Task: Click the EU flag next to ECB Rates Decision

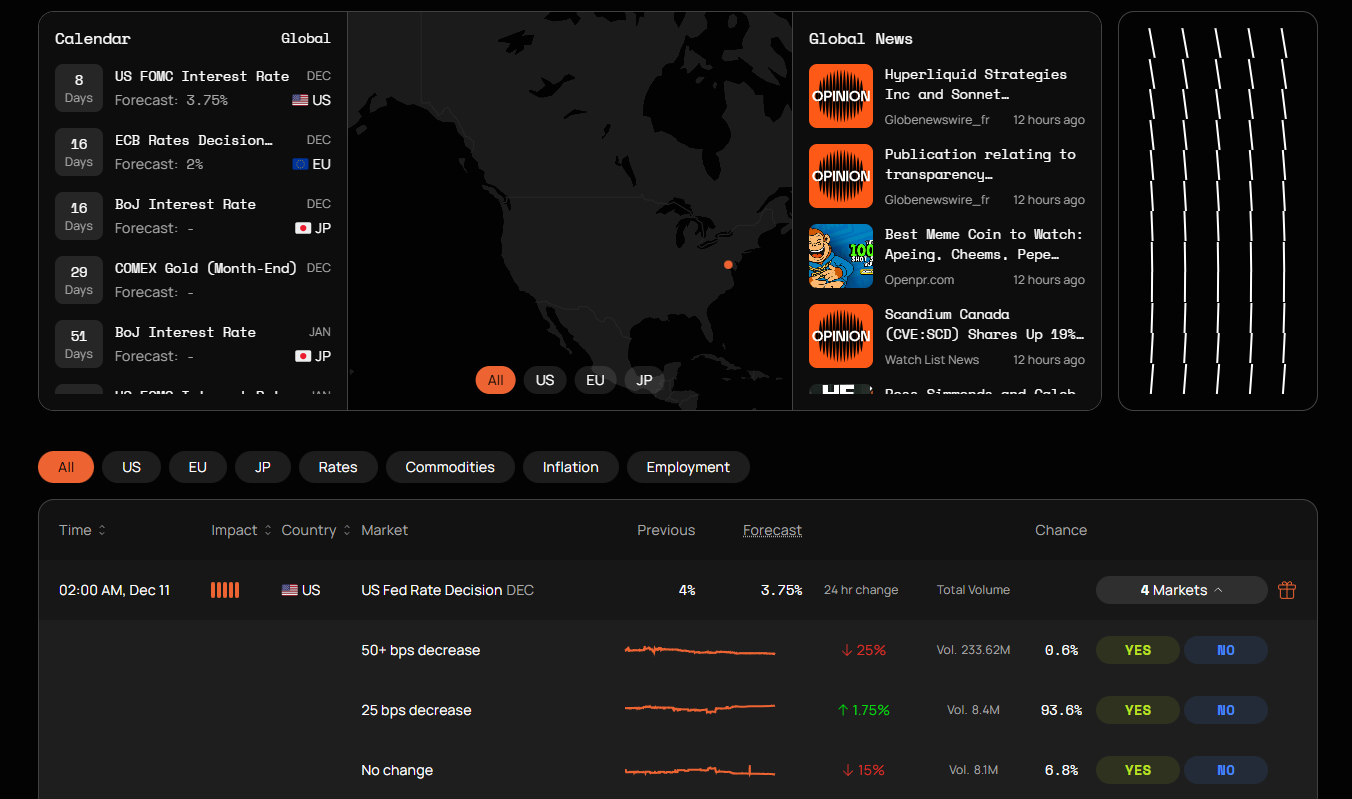Action: click(x=300, y=164)
